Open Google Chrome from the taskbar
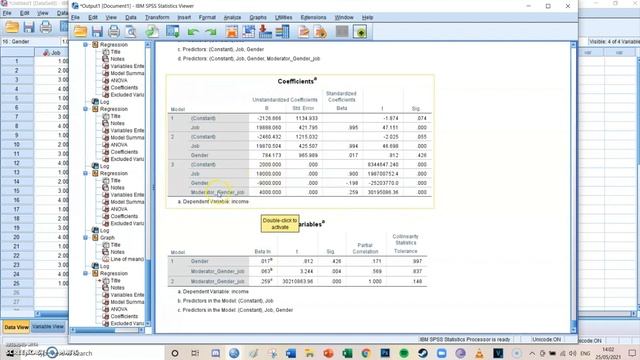 pos(366,353)
